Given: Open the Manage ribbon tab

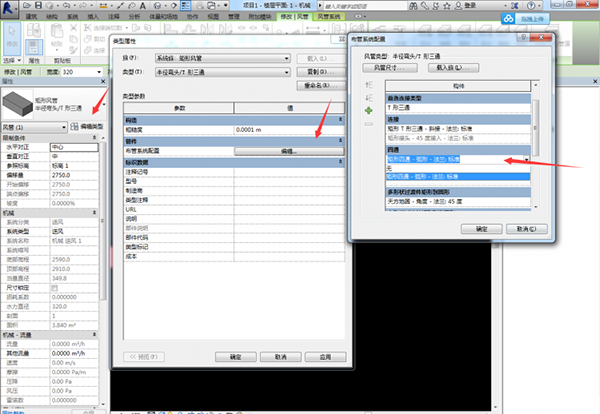Looking at the screenshot, I should [234, 16].
